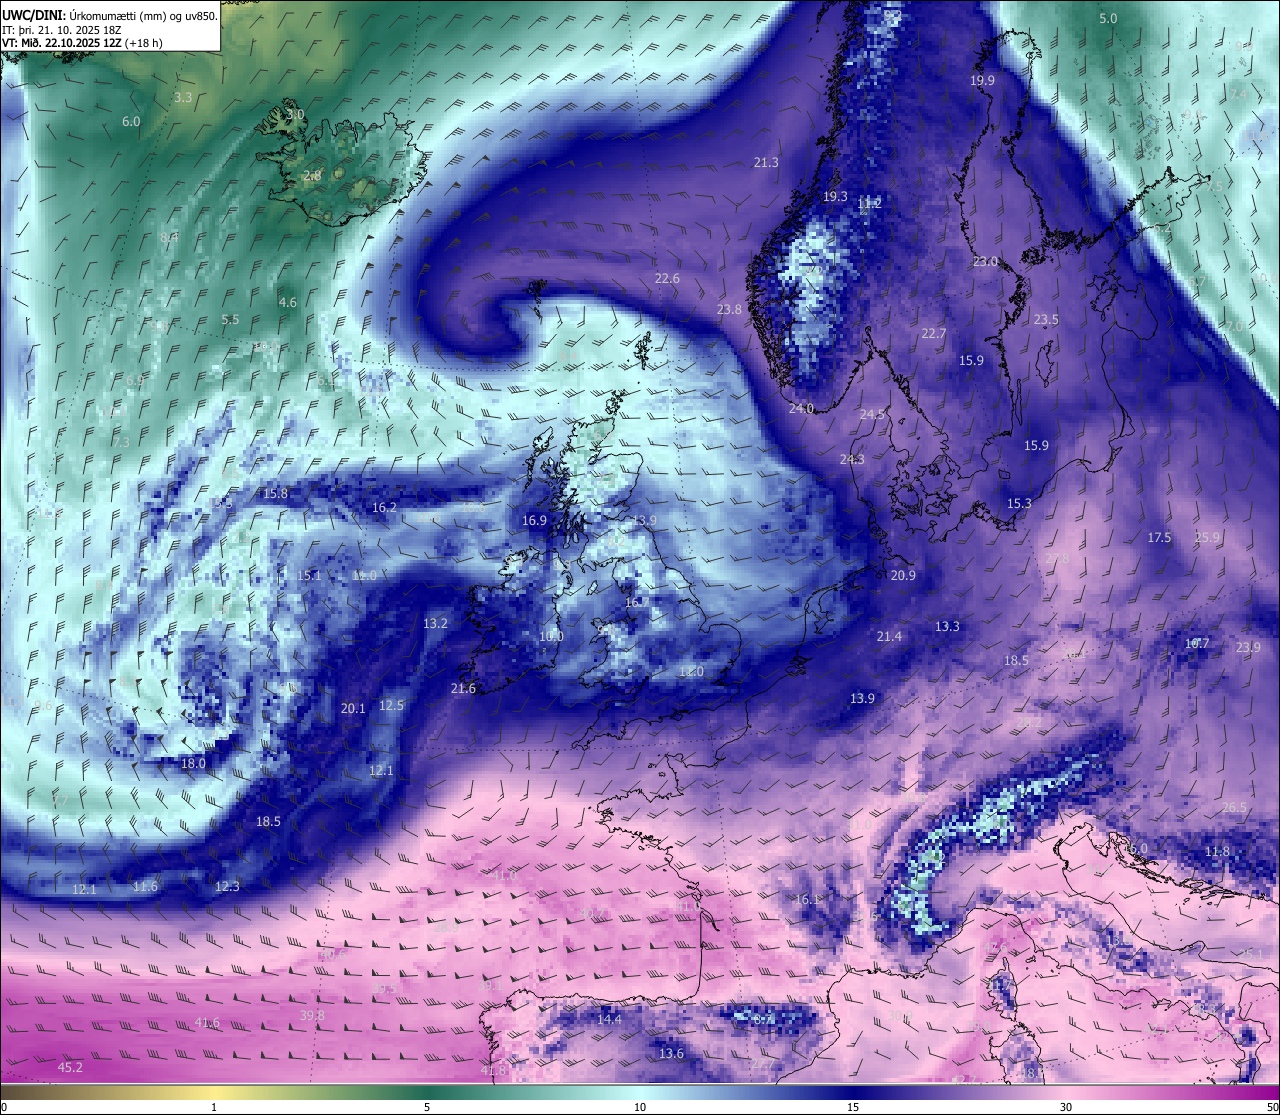
Task: Click the map value '20.9'
Action: pos(903,575)
